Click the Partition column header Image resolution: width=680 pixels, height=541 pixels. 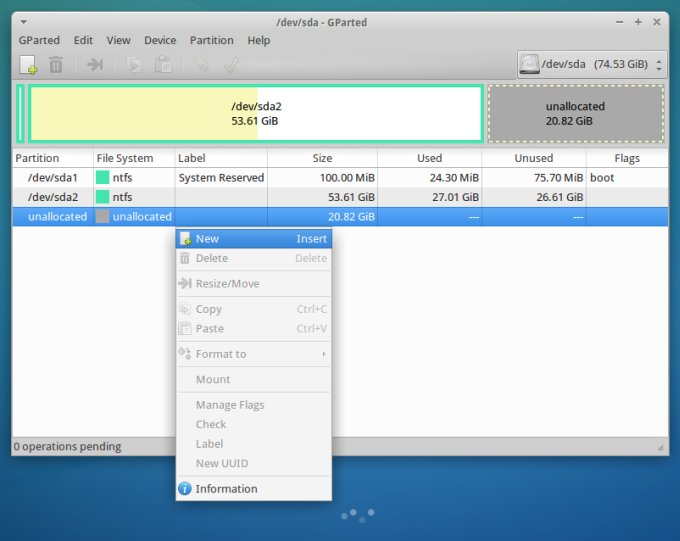[x=52, y=158]
